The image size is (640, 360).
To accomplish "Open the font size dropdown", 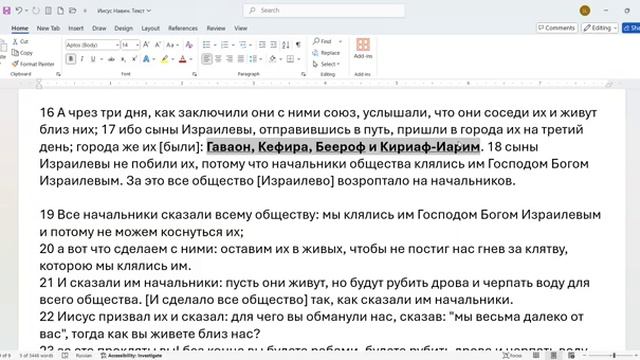I will click(x=138, y=45).
